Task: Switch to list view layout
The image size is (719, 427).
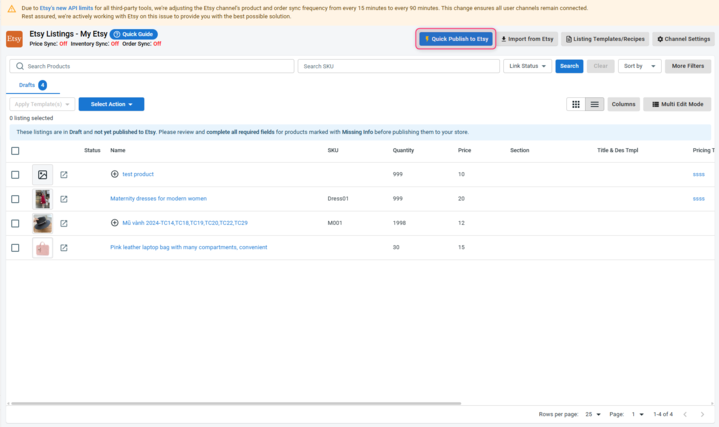Action: [594, 104]
